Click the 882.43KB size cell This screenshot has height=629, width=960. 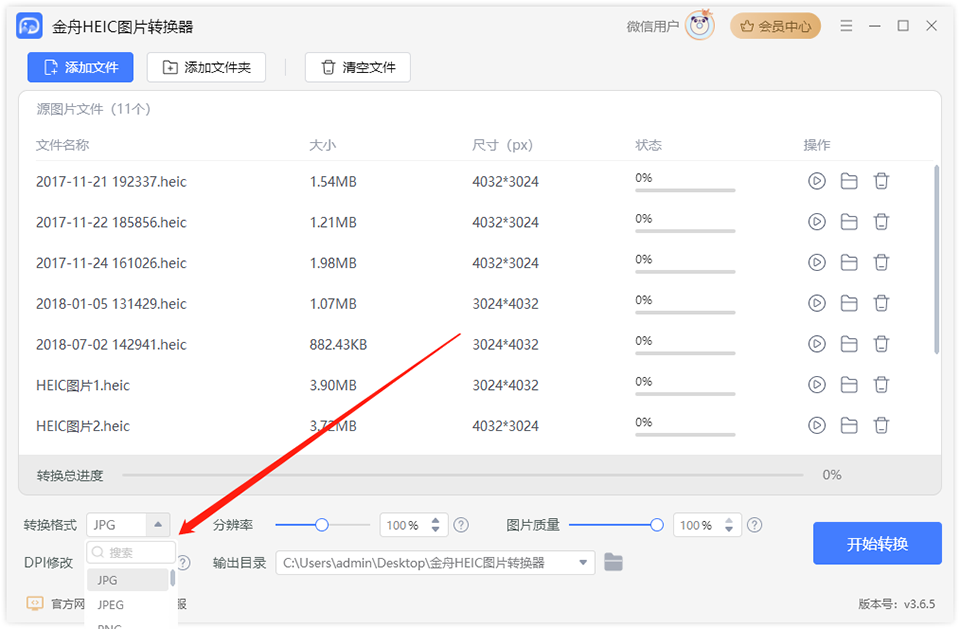coord(338,344)
